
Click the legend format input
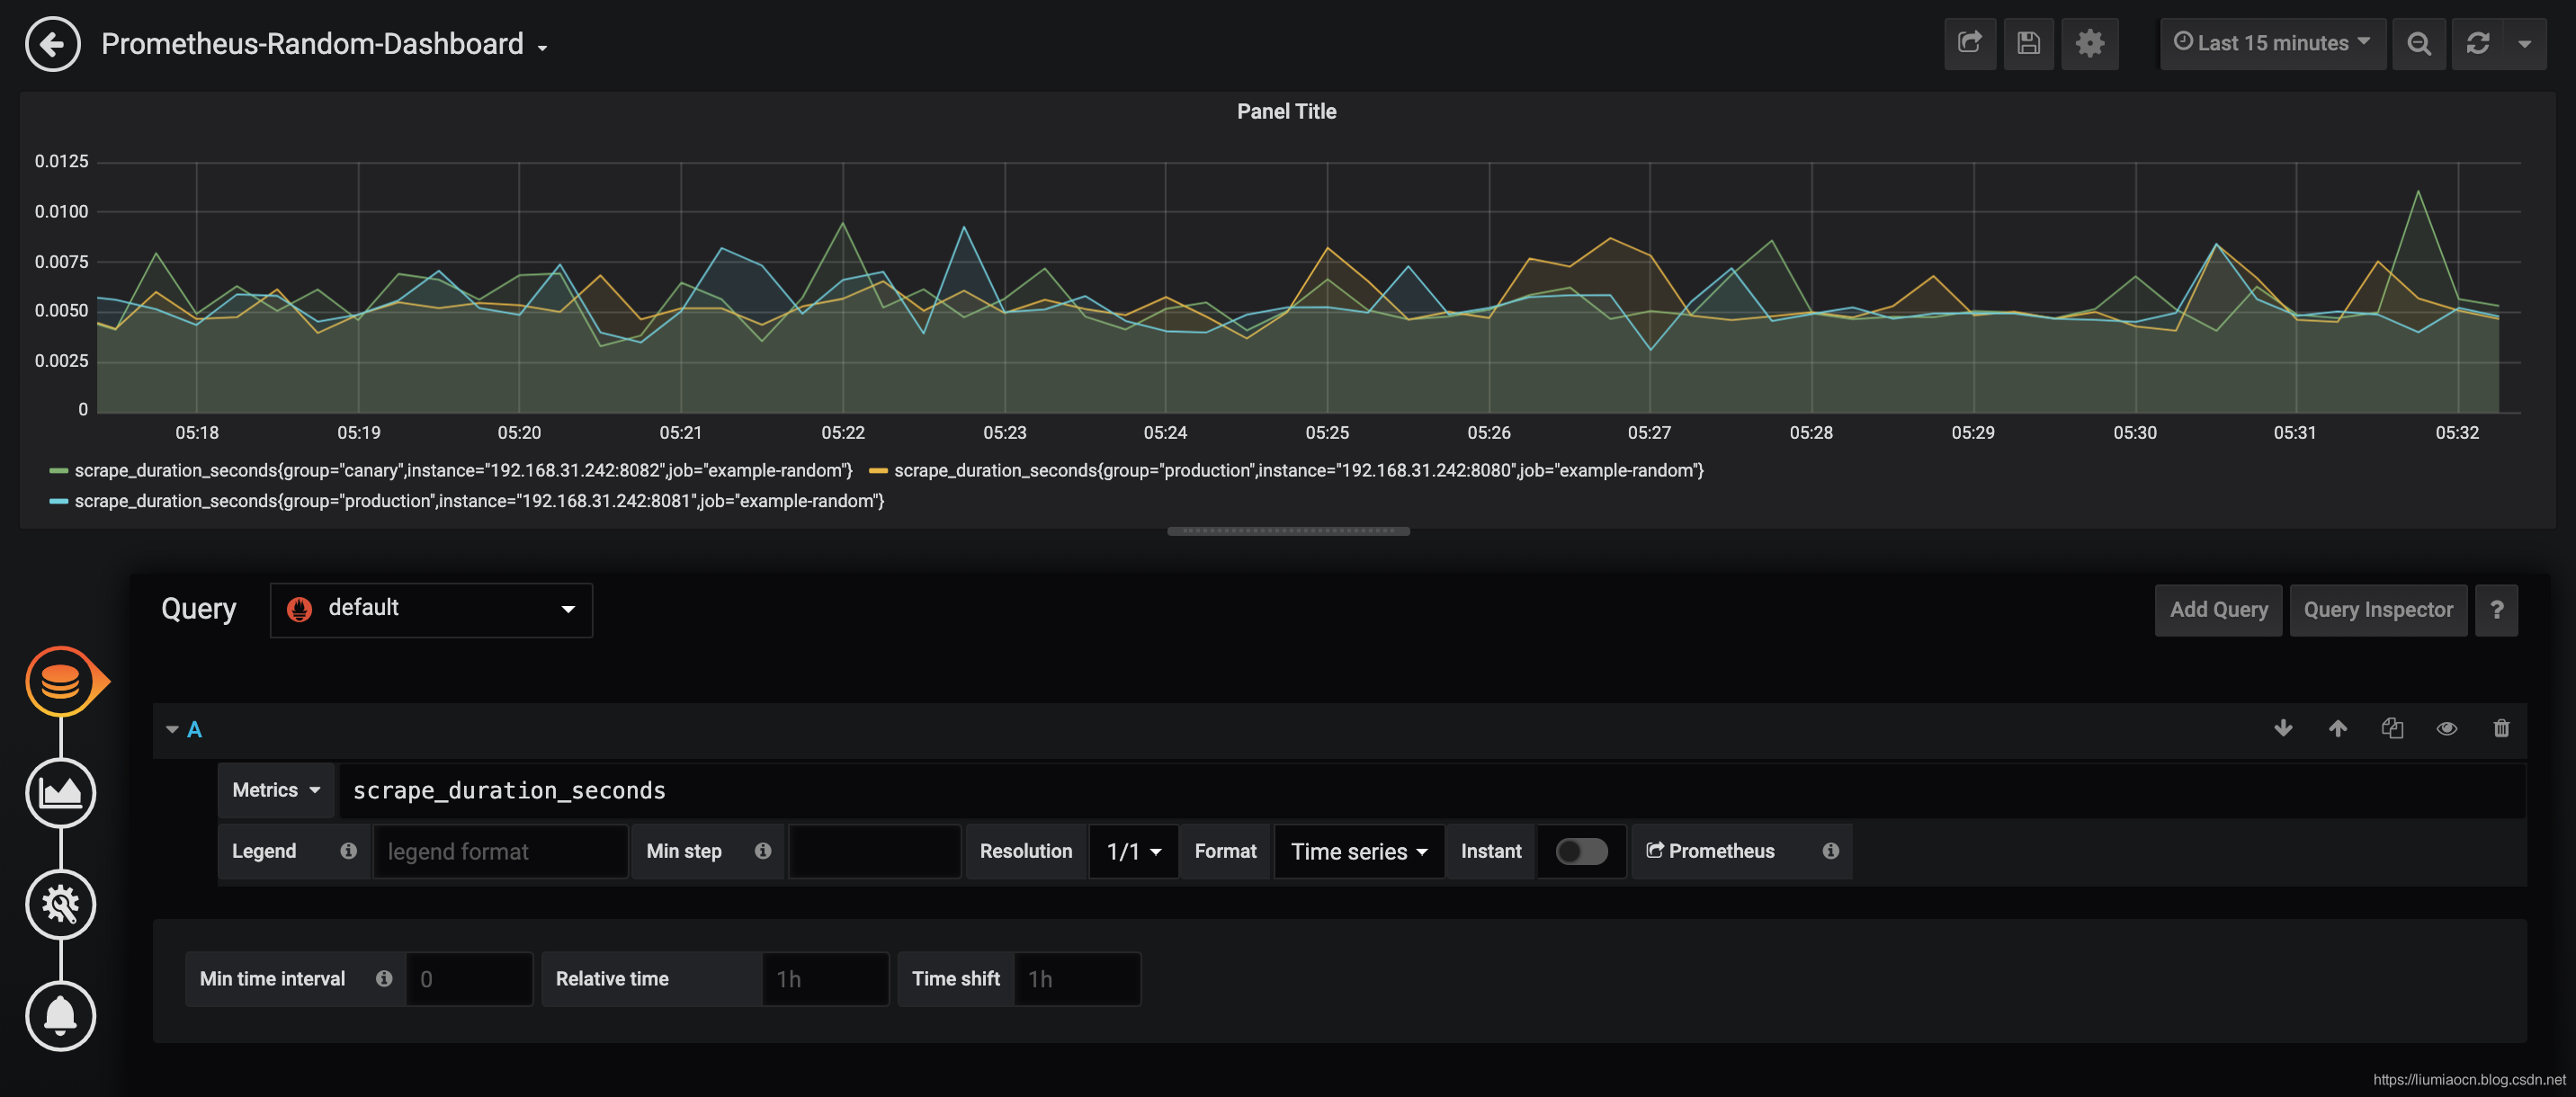click(x=500, y=851)
